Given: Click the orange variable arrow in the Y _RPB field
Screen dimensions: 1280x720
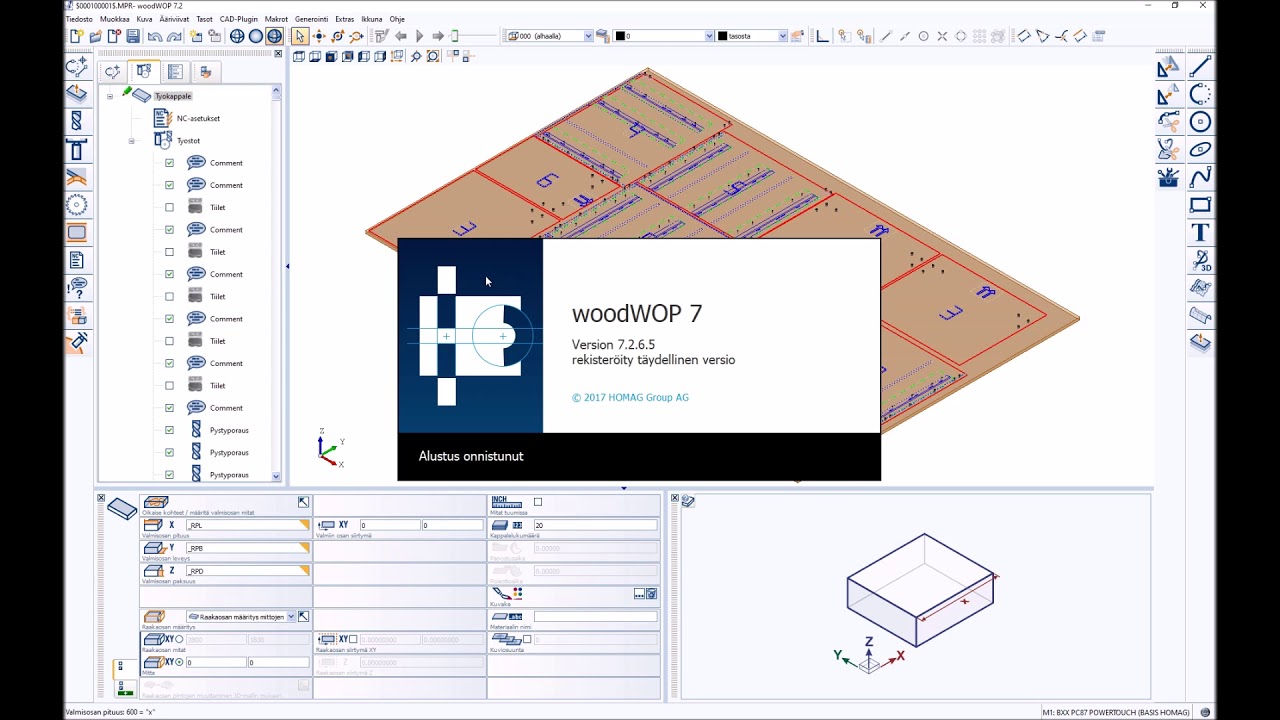Looking at the screenshot, I should tap(304, 548).
